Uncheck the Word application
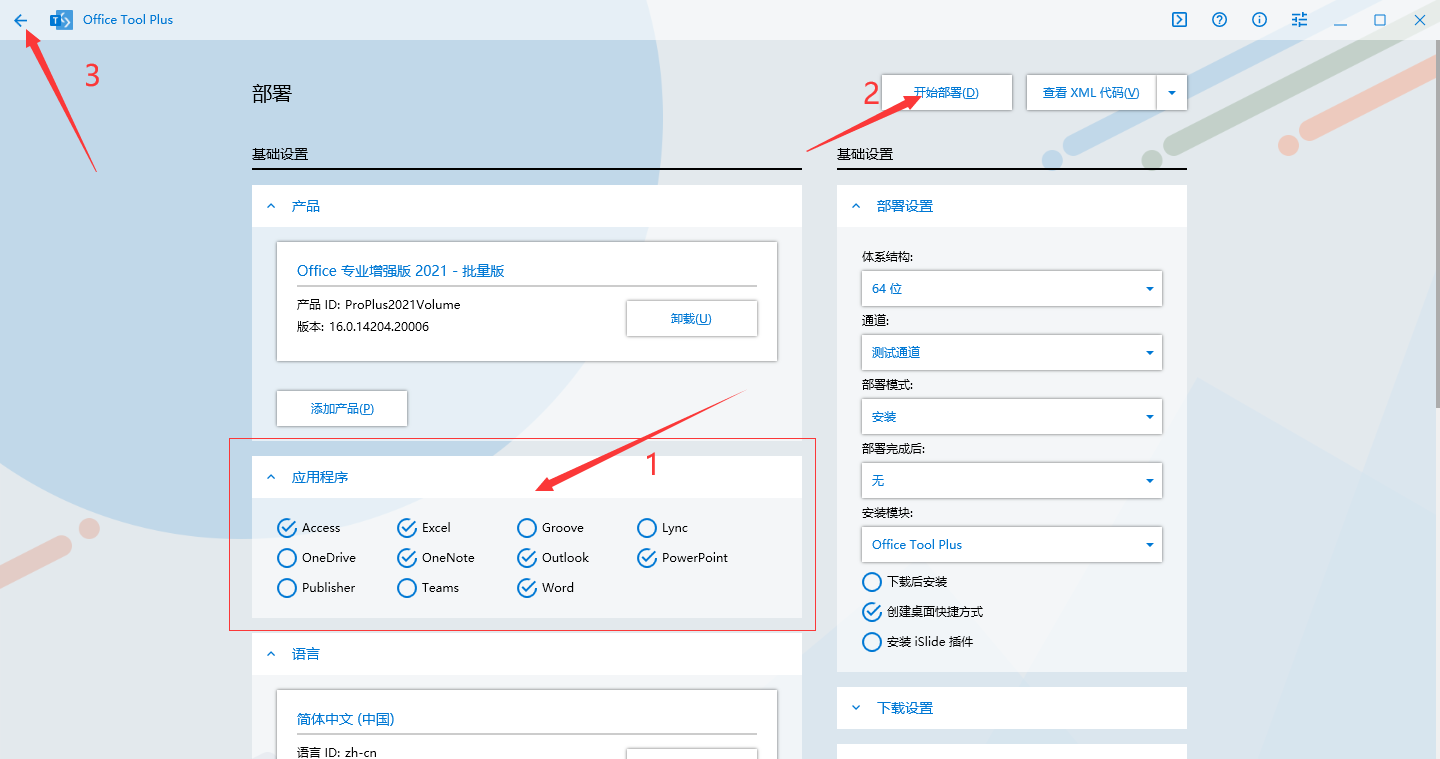1440x759 pixels. coord(527,588)
